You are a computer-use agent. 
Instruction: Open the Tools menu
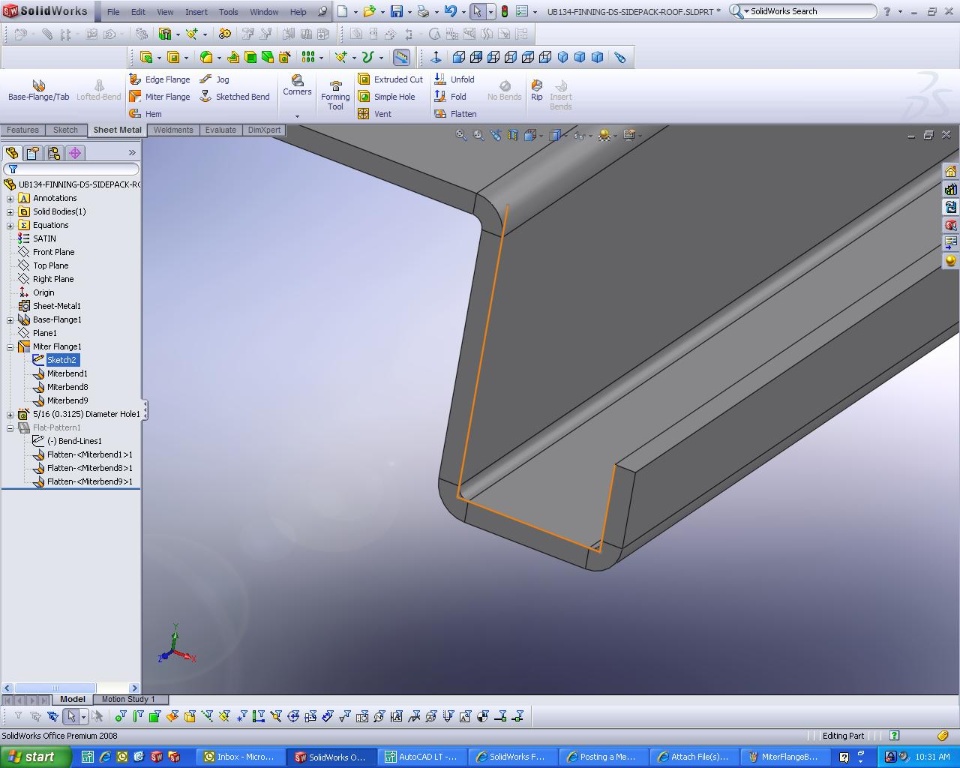pos(228,12)
